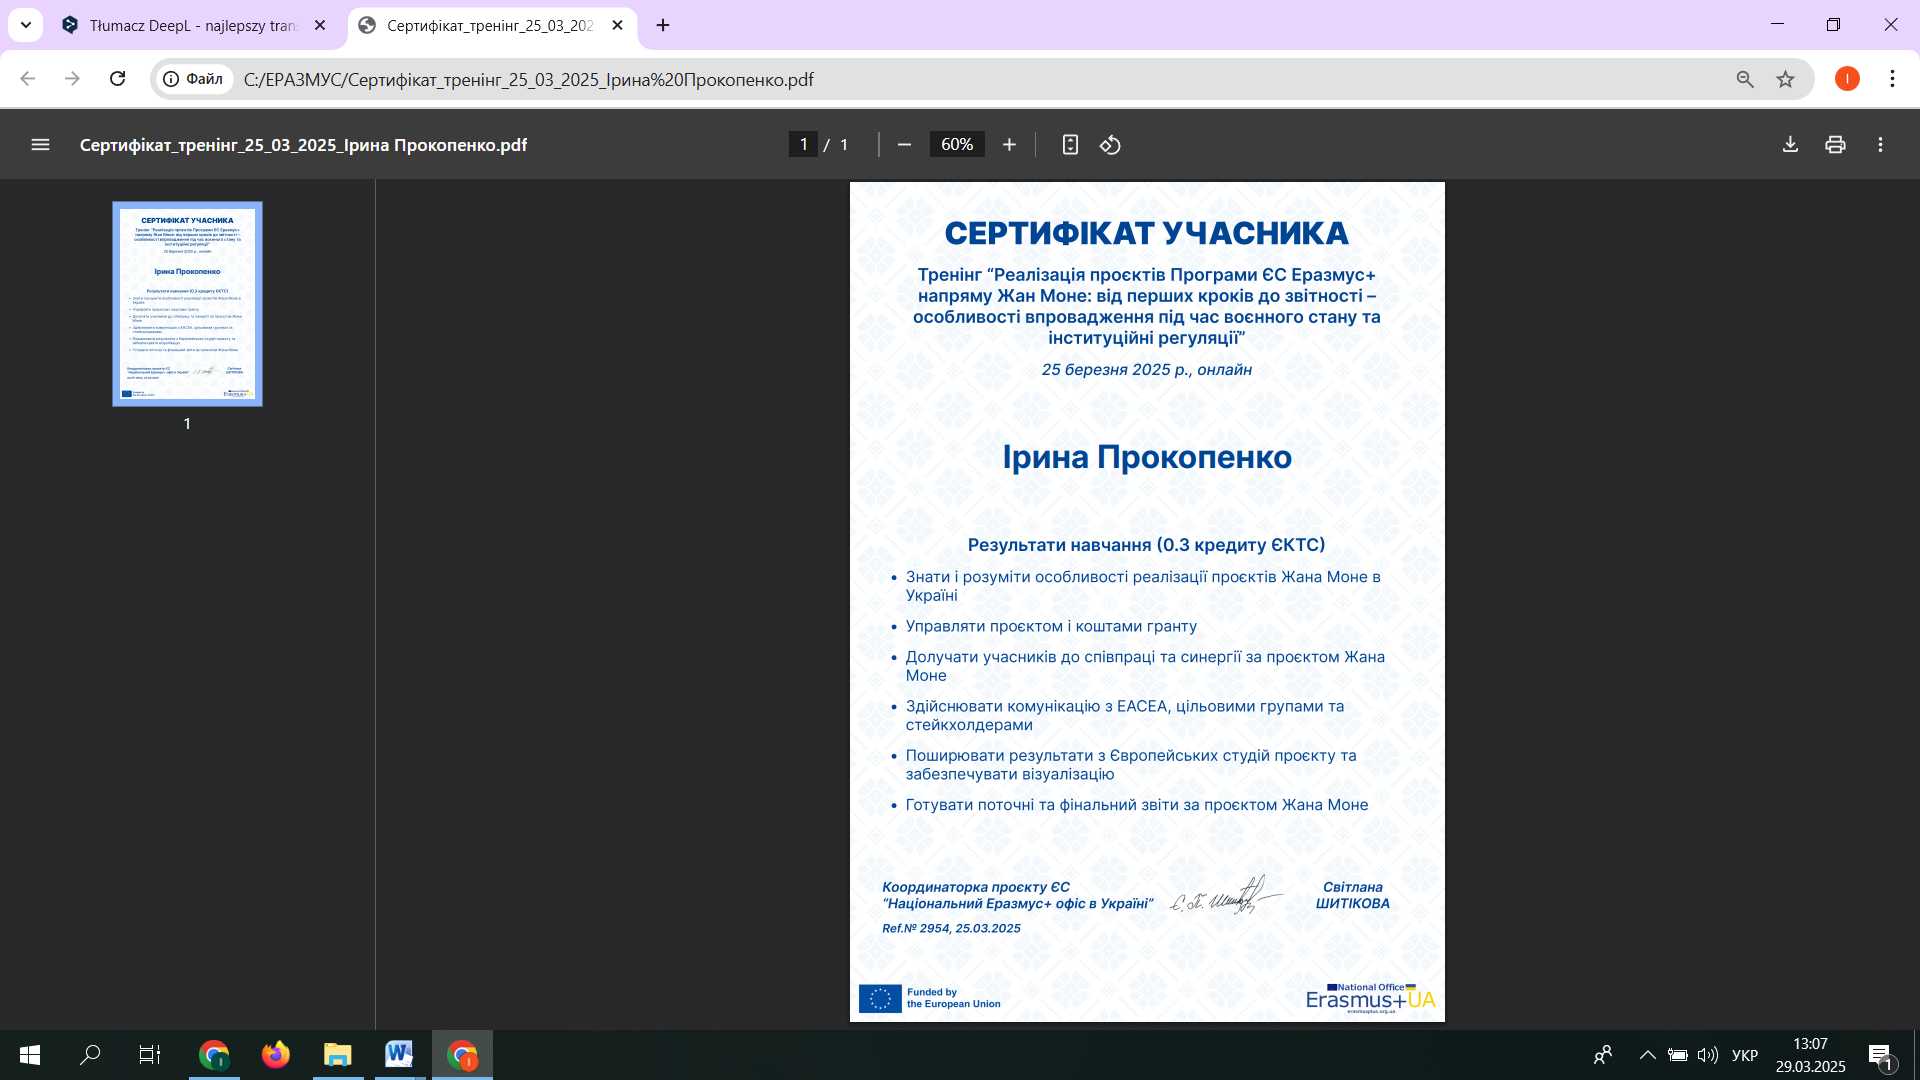Reload the current page

117,79
